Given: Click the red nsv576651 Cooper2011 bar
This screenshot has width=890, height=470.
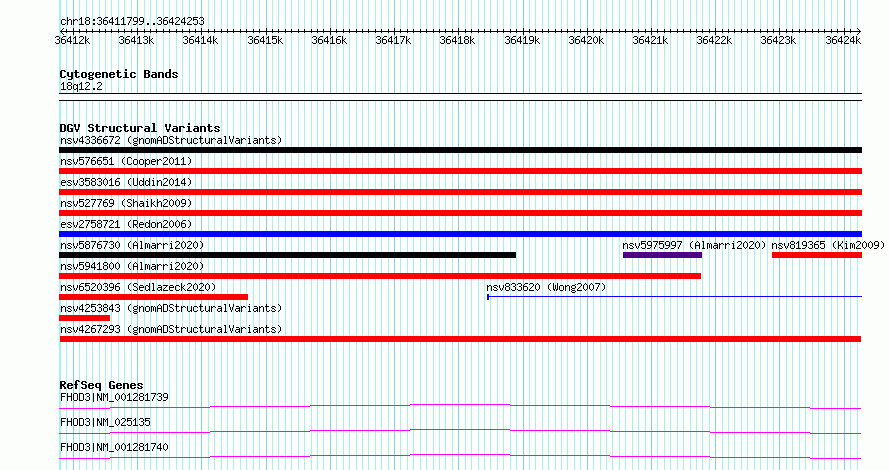Looking at the screenshot, I should click(460, 171).
